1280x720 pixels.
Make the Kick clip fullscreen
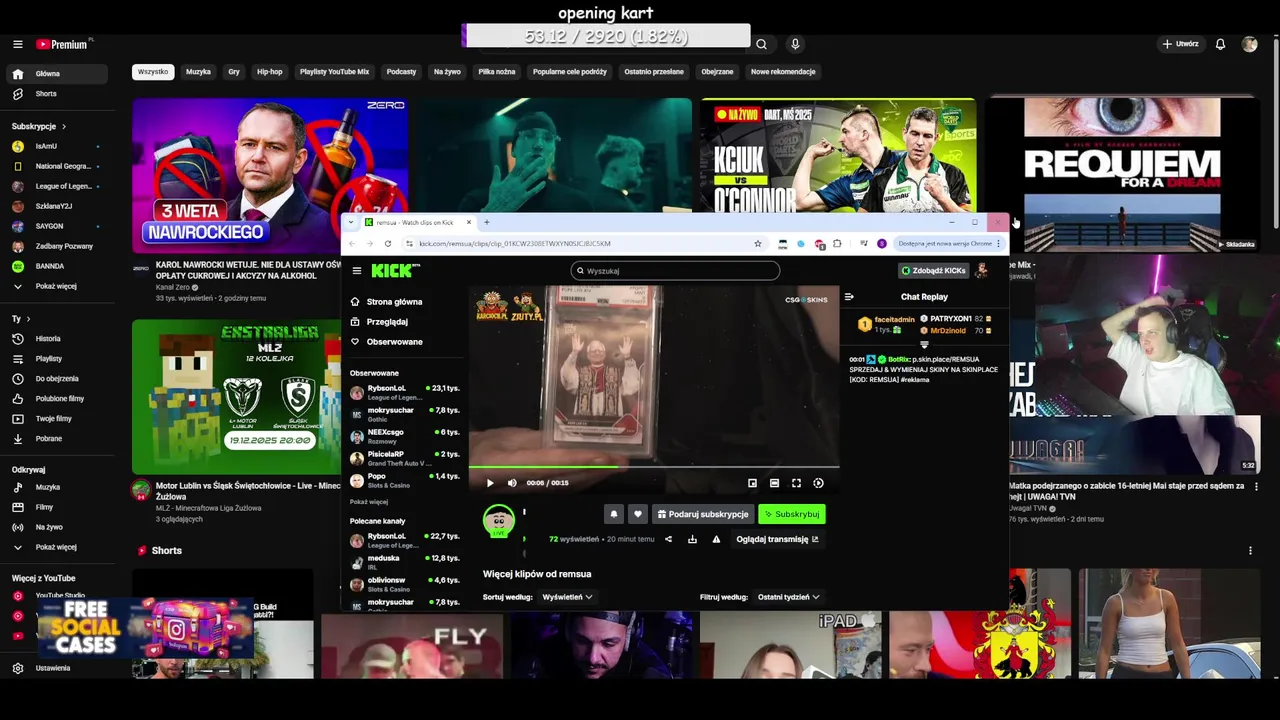pos(796,483)
